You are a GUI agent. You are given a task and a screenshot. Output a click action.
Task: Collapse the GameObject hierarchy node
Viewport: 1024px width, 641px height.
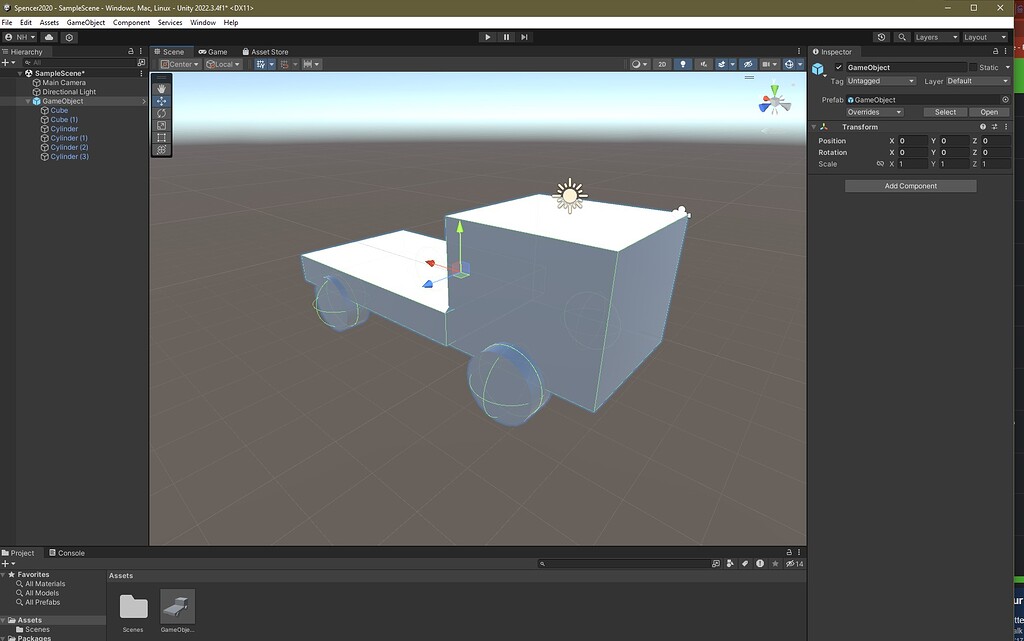pyautogui.click(x=28, y=101)
